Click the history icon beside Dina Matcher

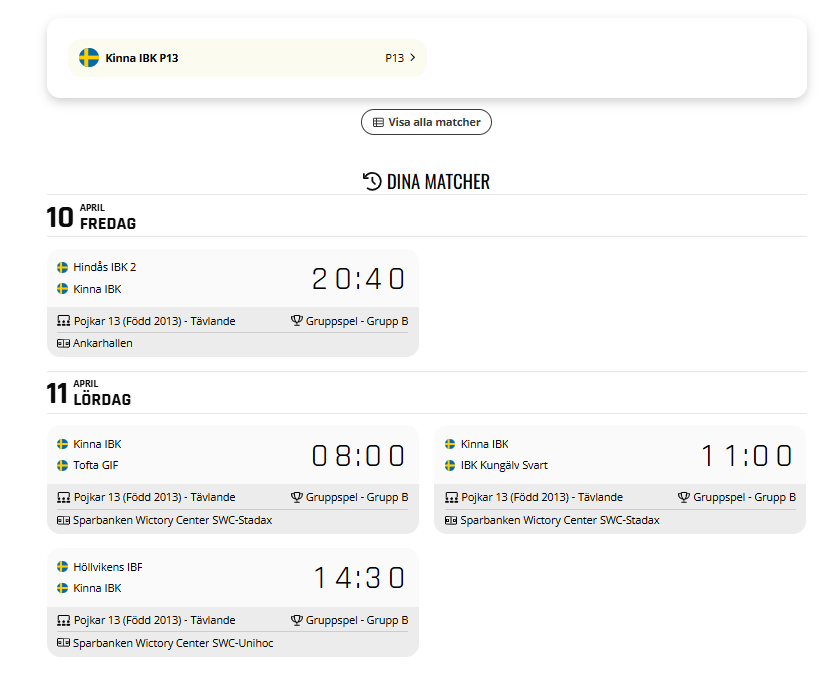[x=372, y=181]
